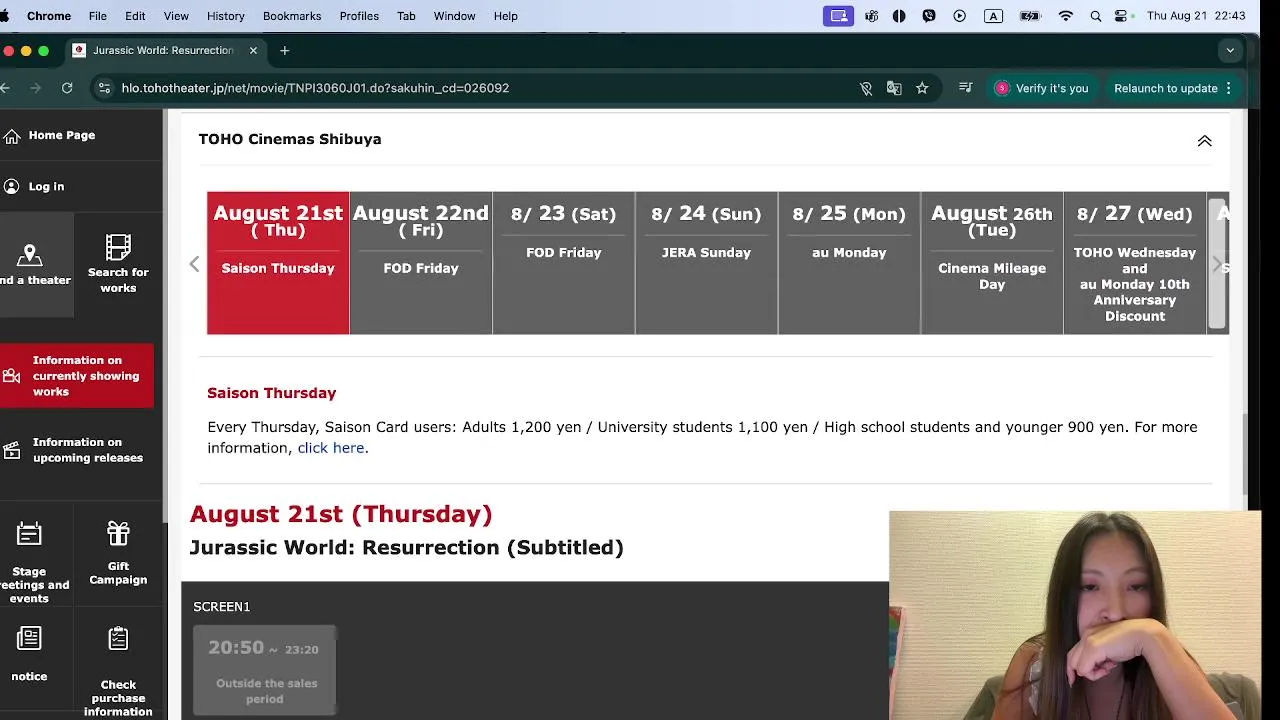Screen dimensions: 1280x720
Task: Open the Tab menu
Action: click(x=406, y=16)
